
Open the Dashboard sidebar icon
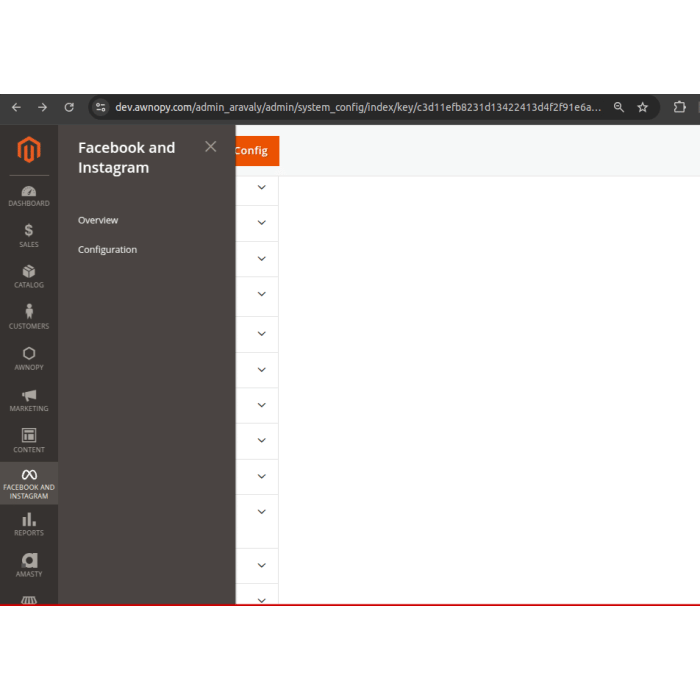(x=29, y=196)
